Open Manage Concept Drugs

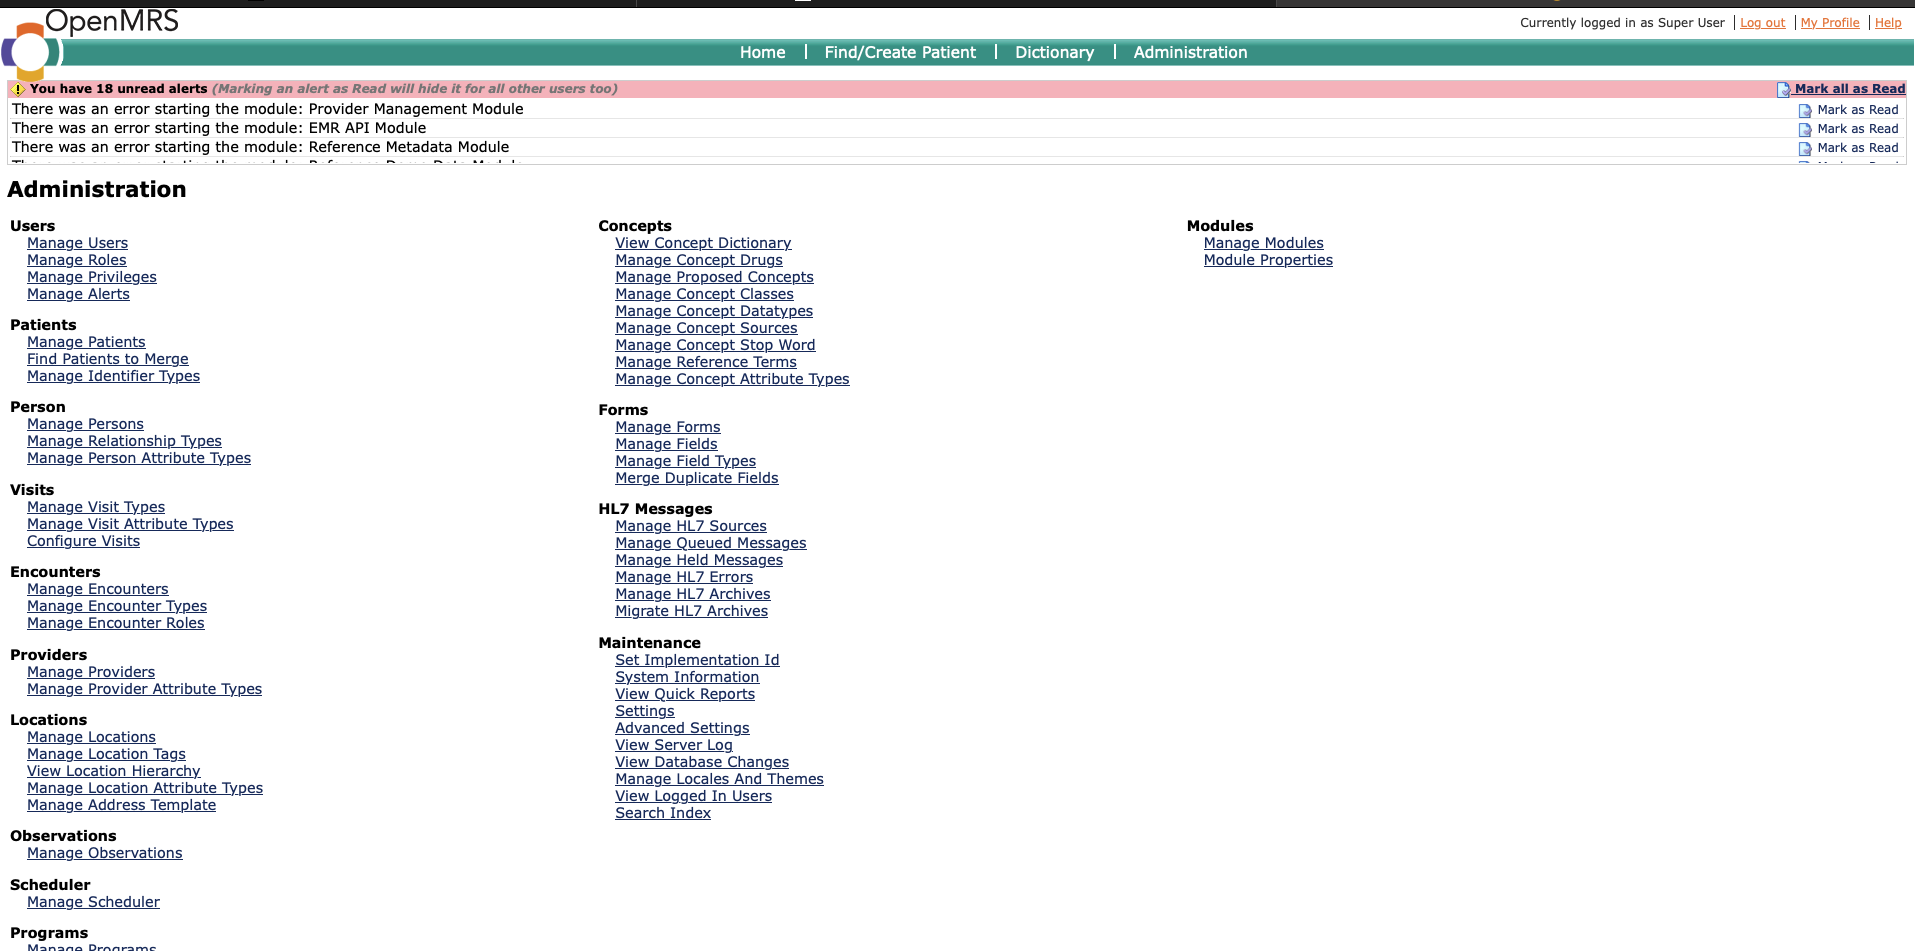(699, 260)
